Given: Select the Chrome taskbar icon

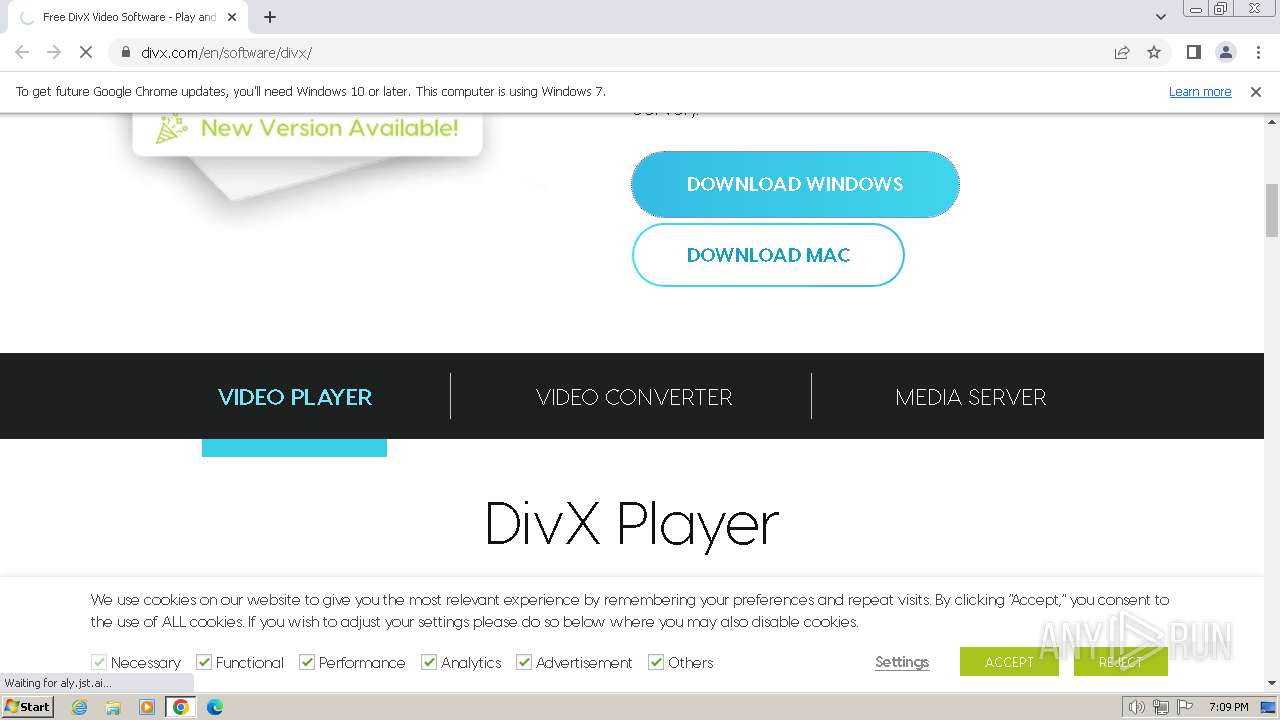Looking at the screenshot, I should pyautogui.click(x=181, y=707).
